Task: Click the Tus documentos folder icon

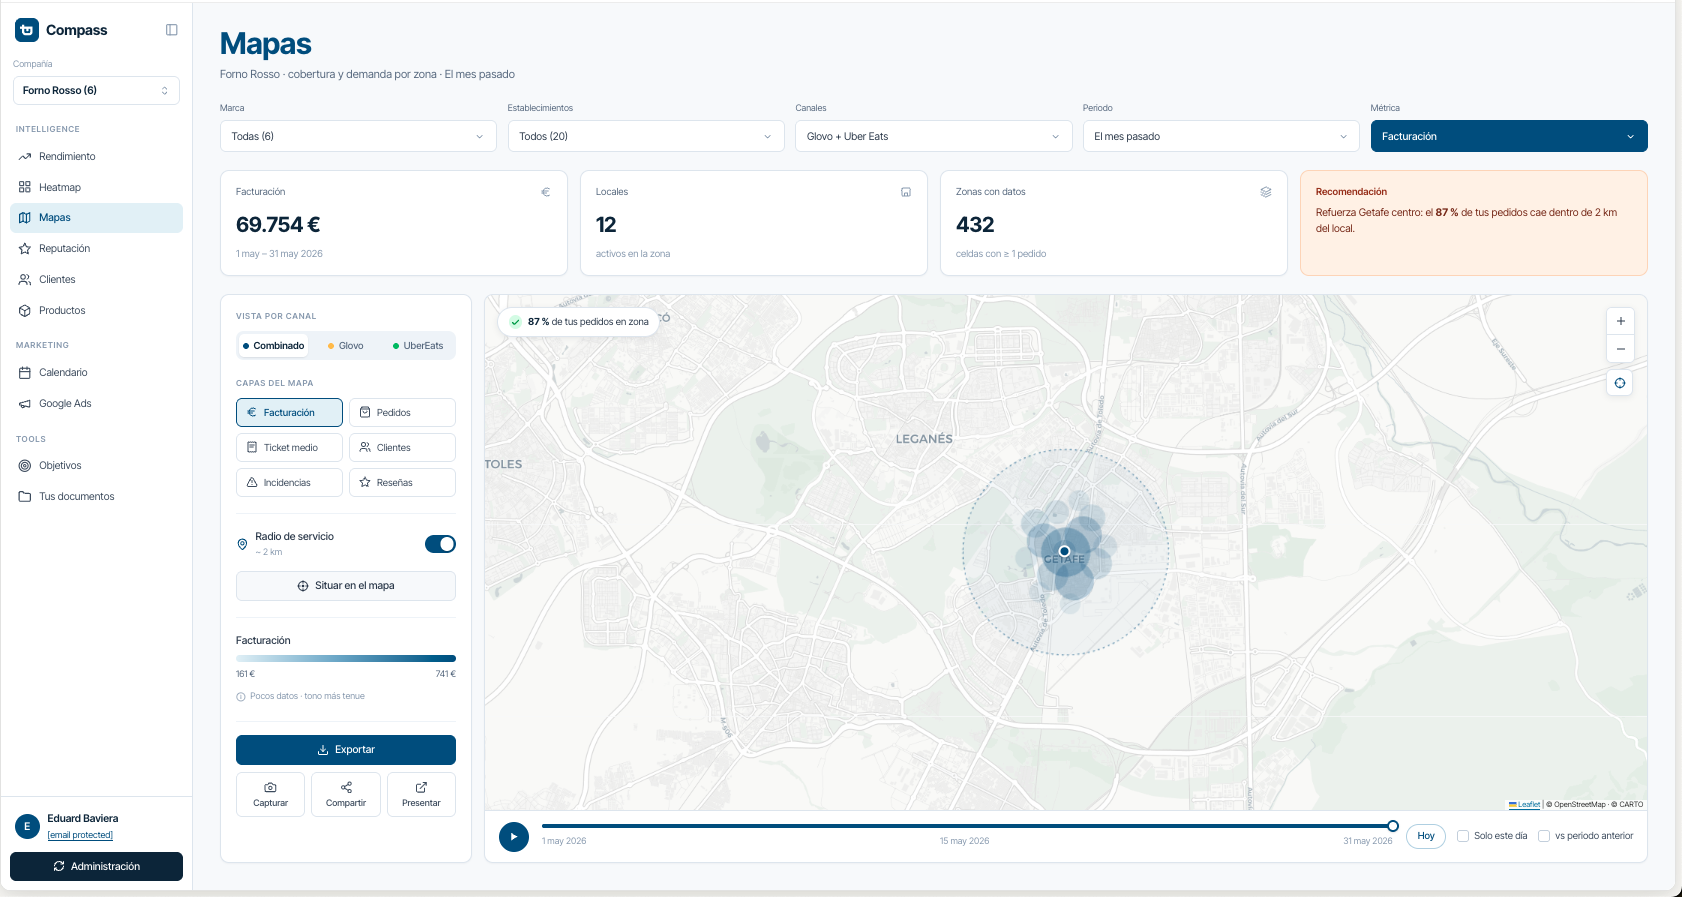Action: 25,497
